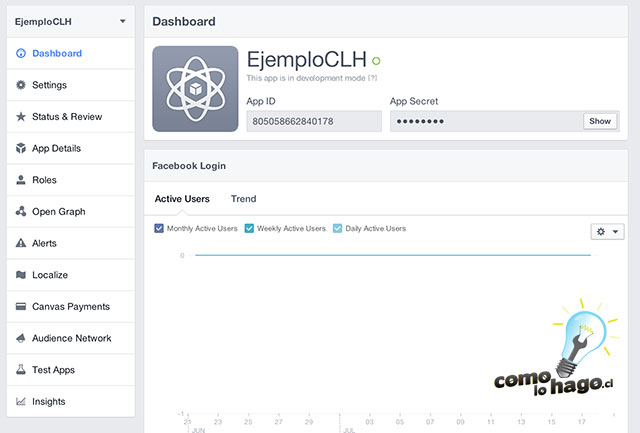This screenshot has width=640, height=433.
Task: Select Roles in the sidebar
Action: tap(71, 180)
